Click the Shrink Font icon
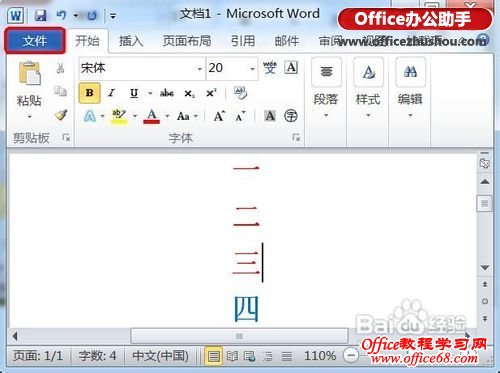The width and height of the screenshot is (500, 373). 240,116
